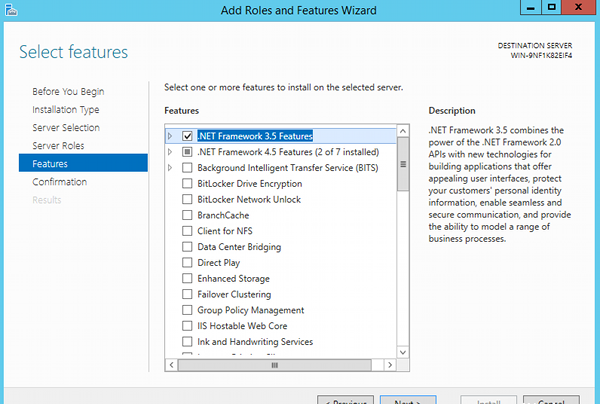The image size is (600, 404).
Task: Expand Background Intelligent Transfer Service node
Action: (170, 168)
